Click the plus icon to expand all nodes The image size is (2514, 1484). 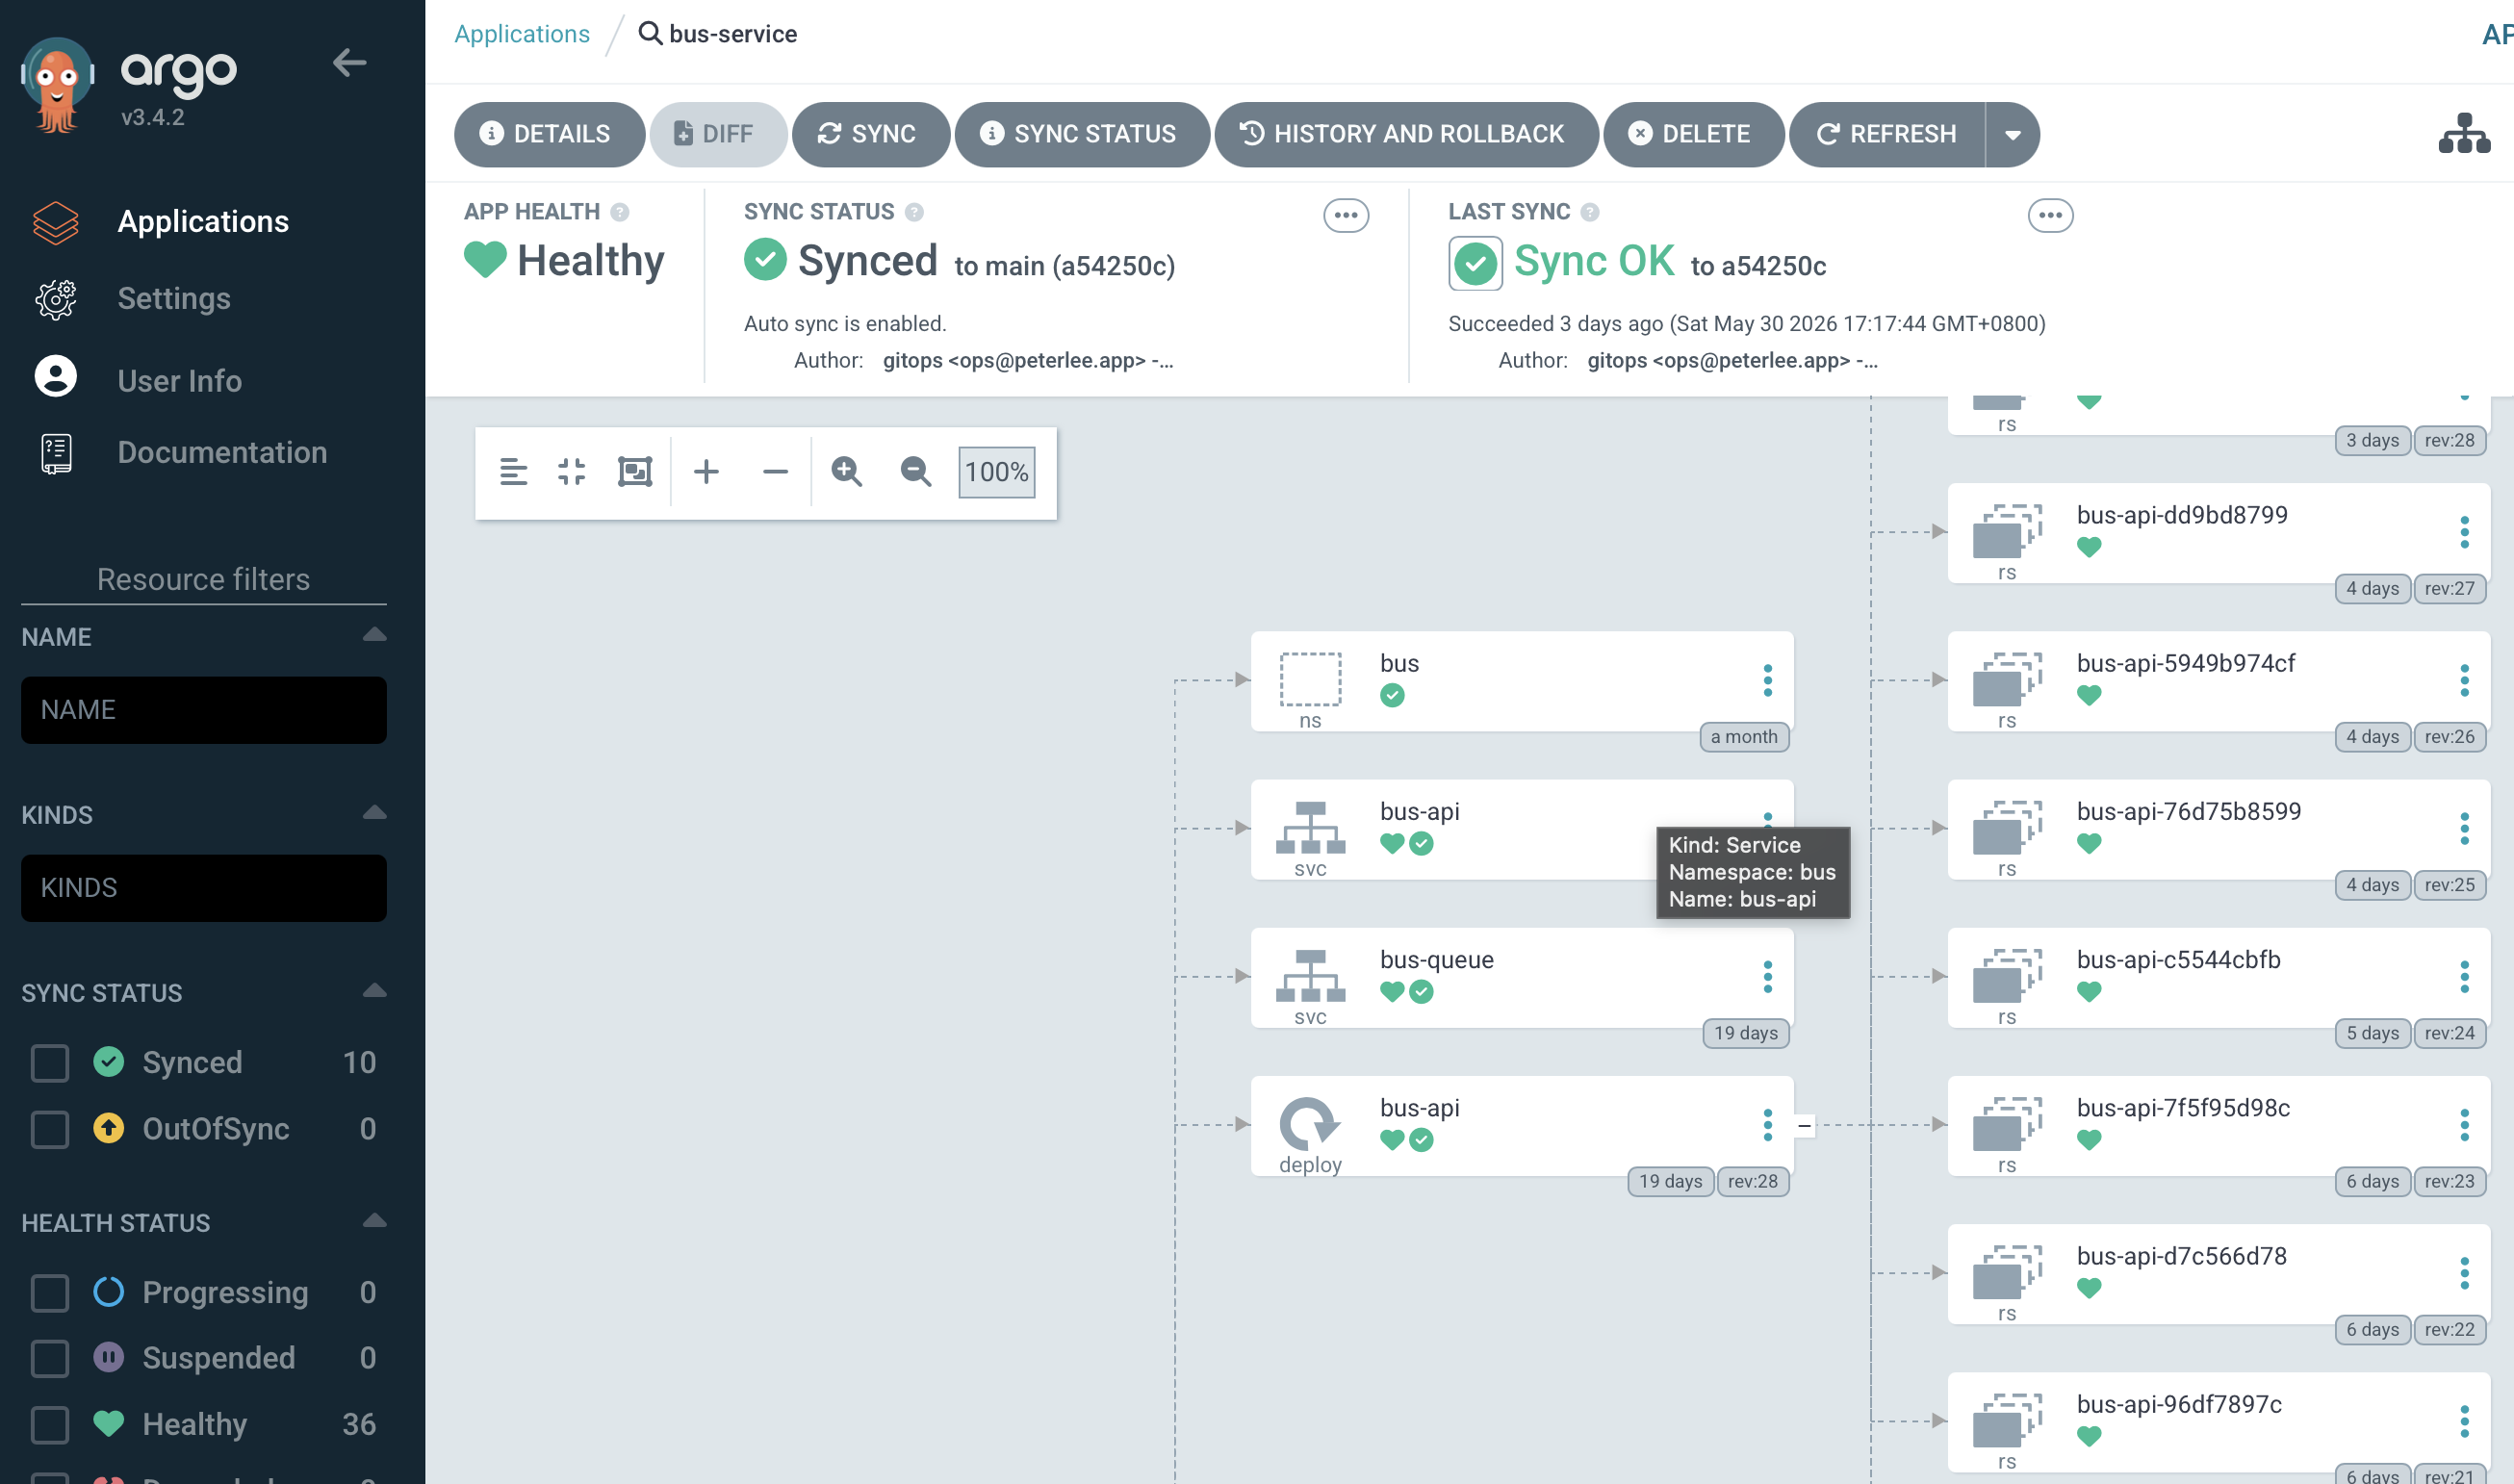click(x=706, y=472)
